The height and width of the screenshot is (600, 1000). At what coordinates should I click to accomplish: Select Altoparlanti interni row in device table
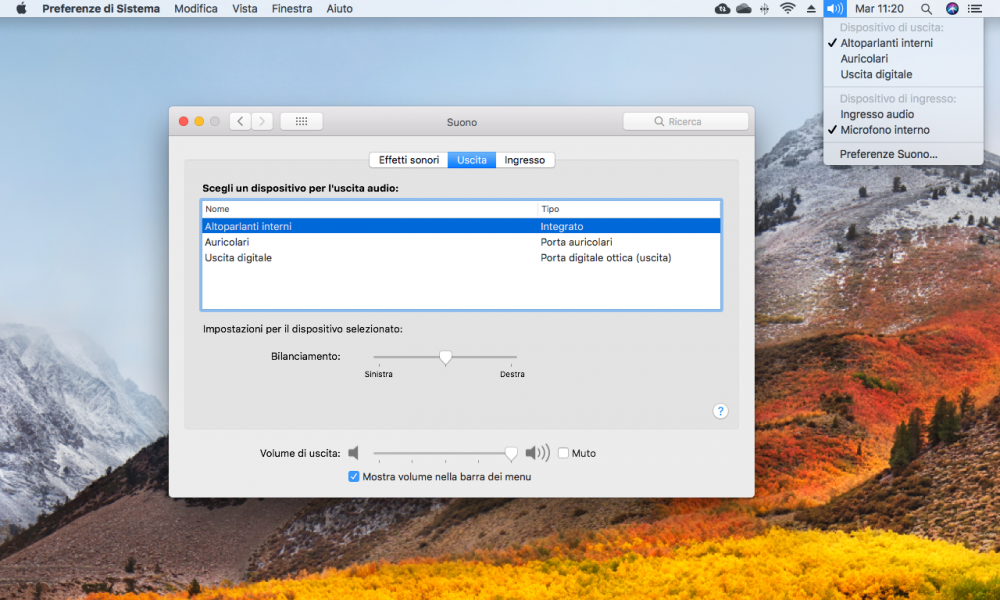click(x=461, y=226)
